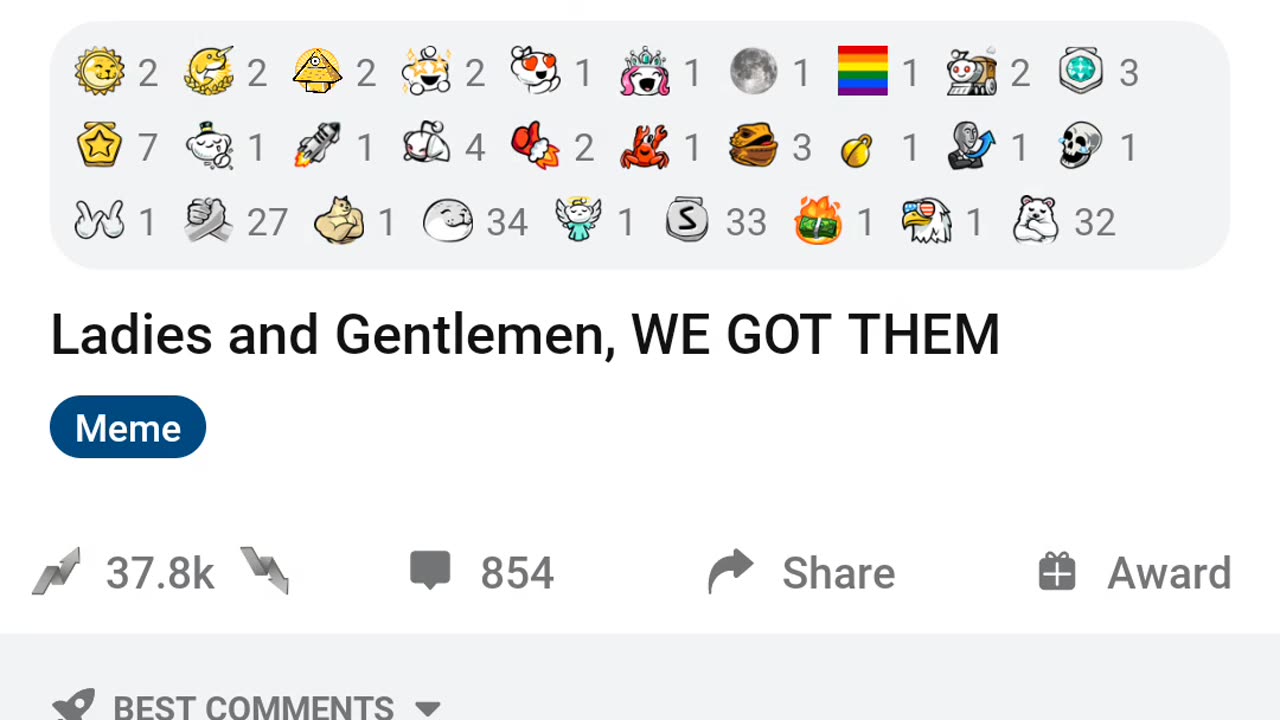Tap the rocket award icon
This screenshot has width=1280, height=720.
coord(317,146)
